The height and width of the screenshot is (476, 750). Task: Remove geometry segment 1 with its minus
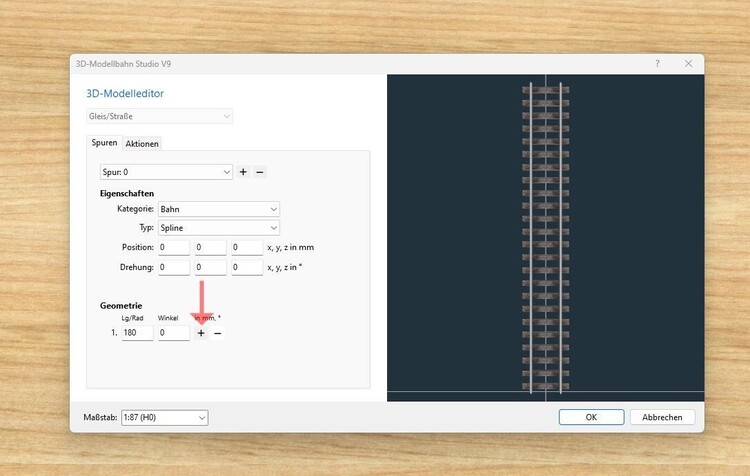[x=218, y=333]
